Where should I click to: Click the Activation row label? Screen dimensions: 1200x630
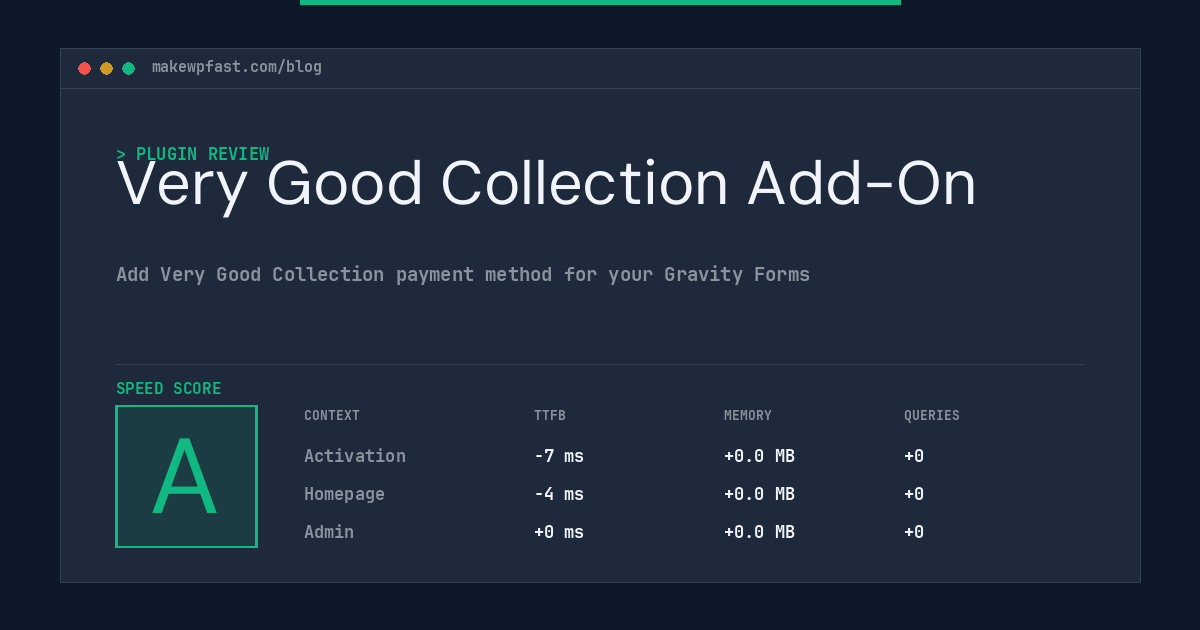point(355,456)
